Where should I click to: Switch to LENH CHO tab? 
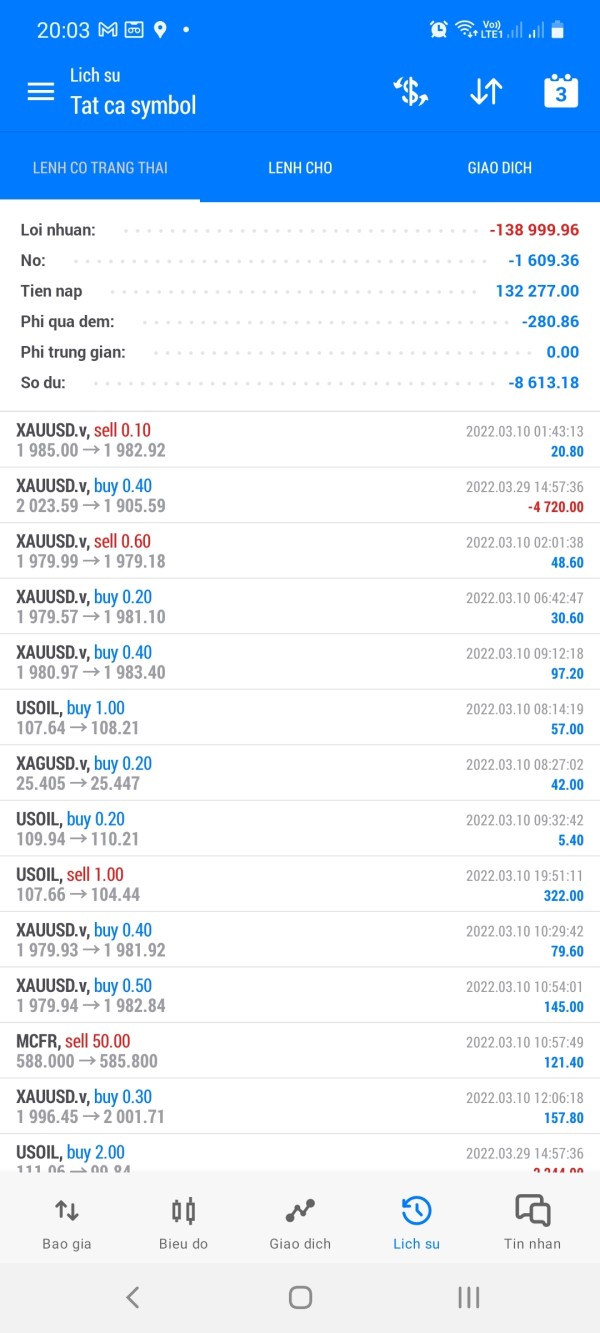(300, 168)
